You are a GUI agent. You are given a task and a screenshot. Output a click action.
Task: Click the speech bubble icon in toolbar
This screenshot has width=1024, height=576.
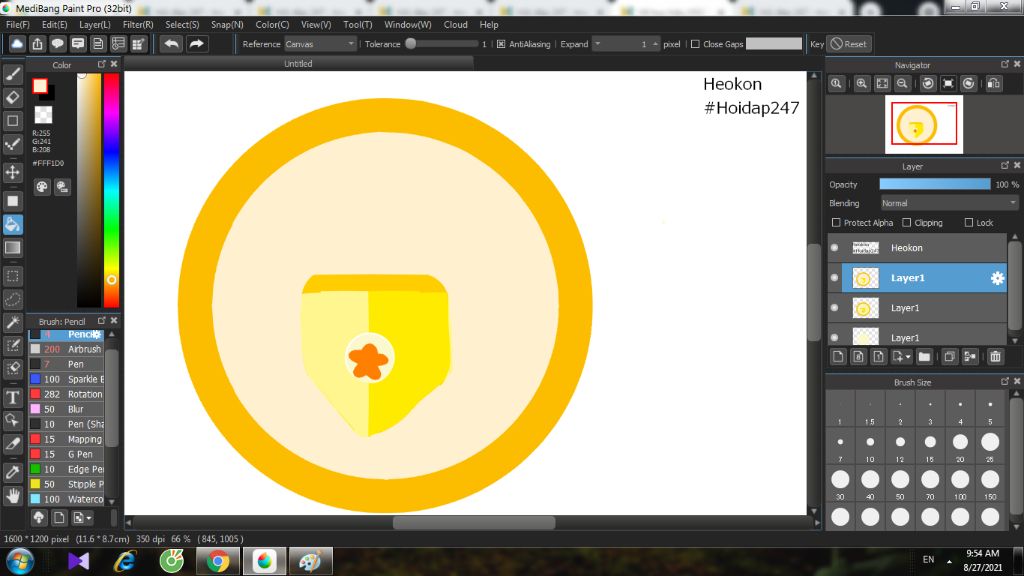pyautogui.click(x=57, y=44)
